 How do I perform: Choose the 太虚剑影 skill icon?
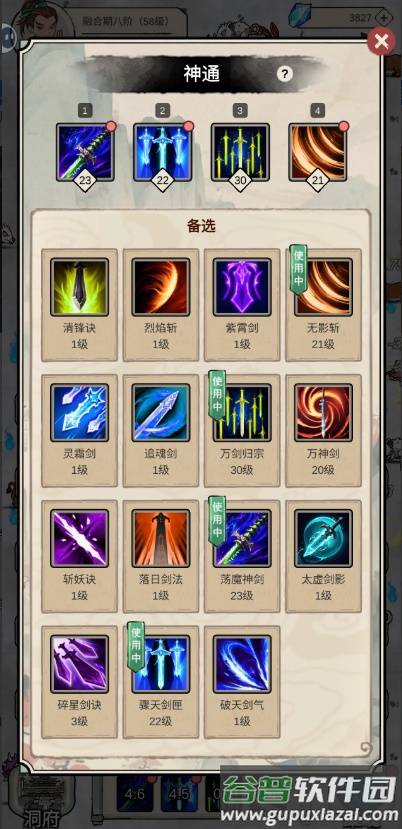(x=324, y=538)
